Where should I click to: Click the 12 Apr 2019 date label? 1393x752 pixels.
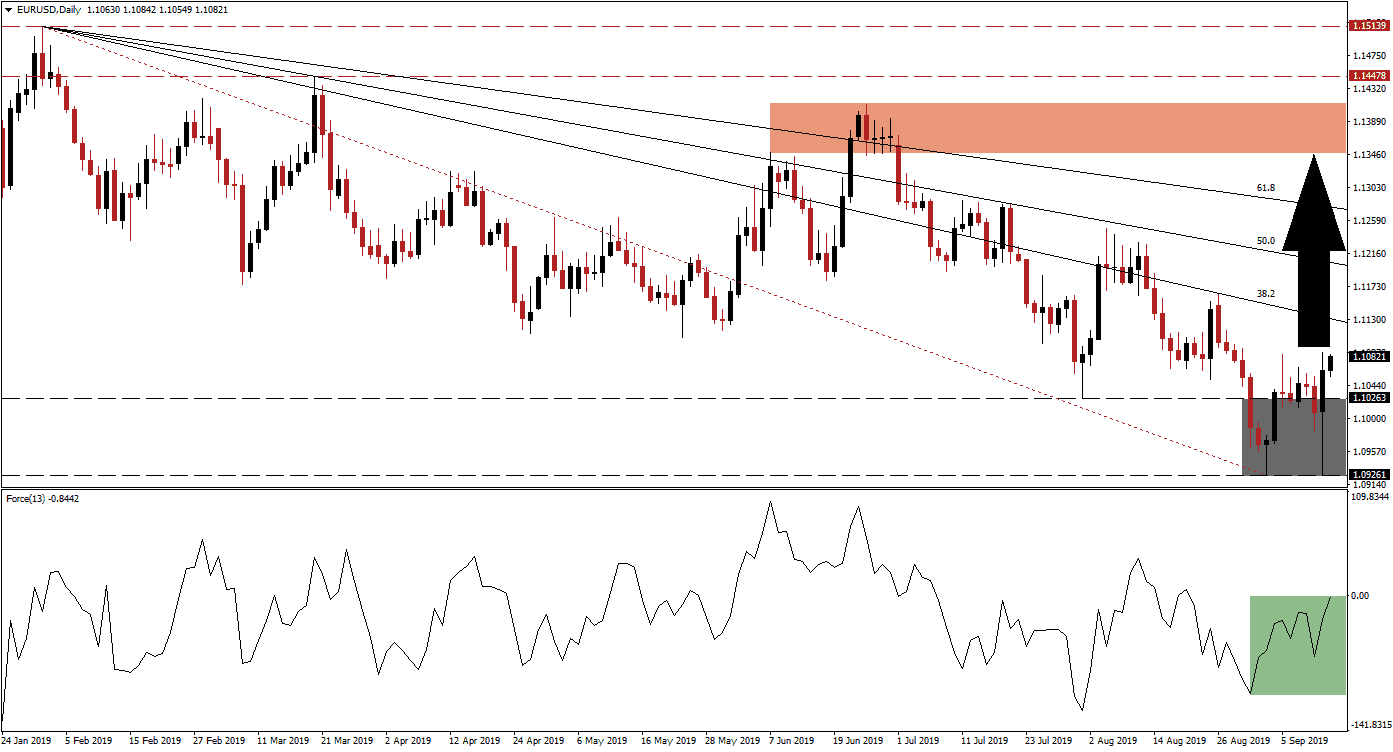(x=475, y=742)
